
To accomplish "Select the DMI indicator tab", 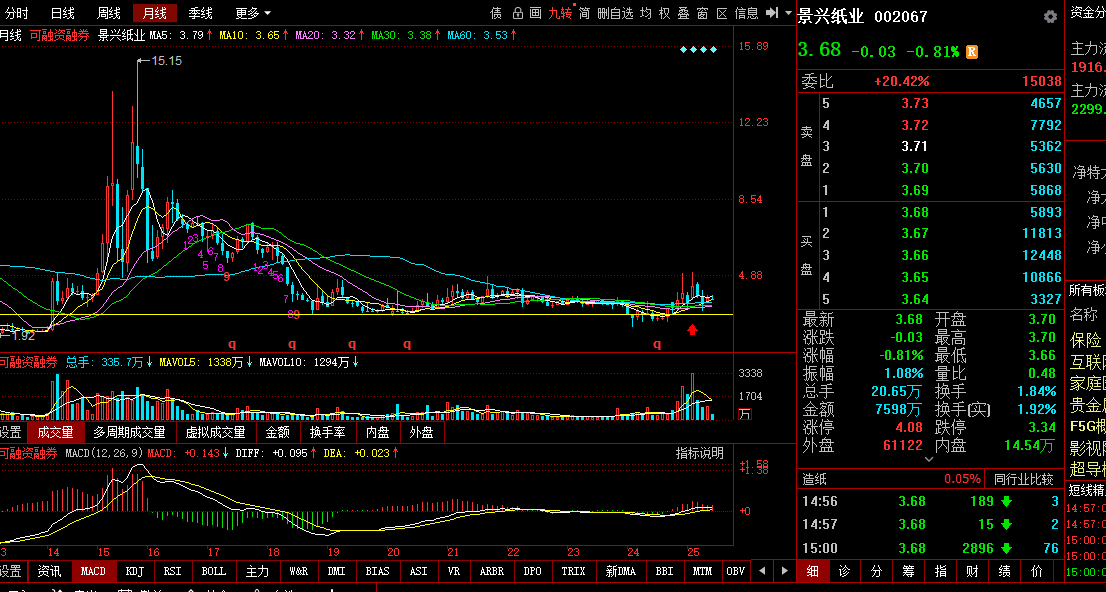I will click(336, 571).
